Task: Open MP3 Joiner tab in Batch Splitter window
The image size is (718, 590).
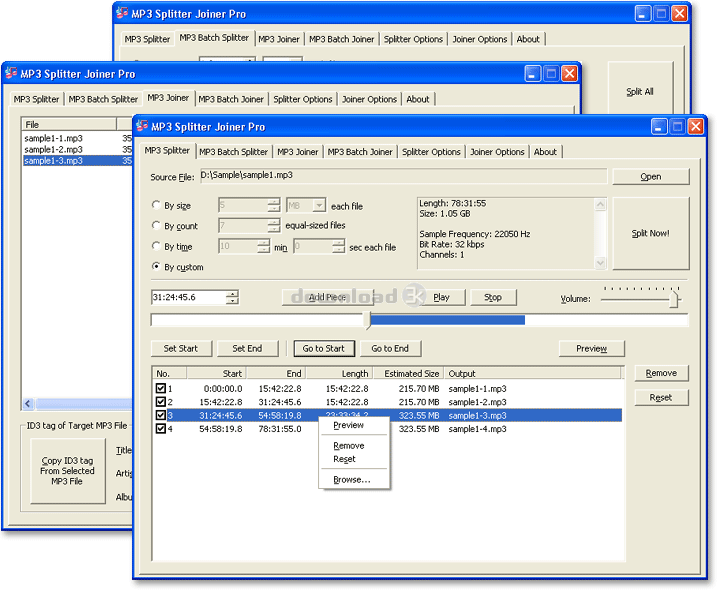Action: pyautogui.click(x=278, y=39)
